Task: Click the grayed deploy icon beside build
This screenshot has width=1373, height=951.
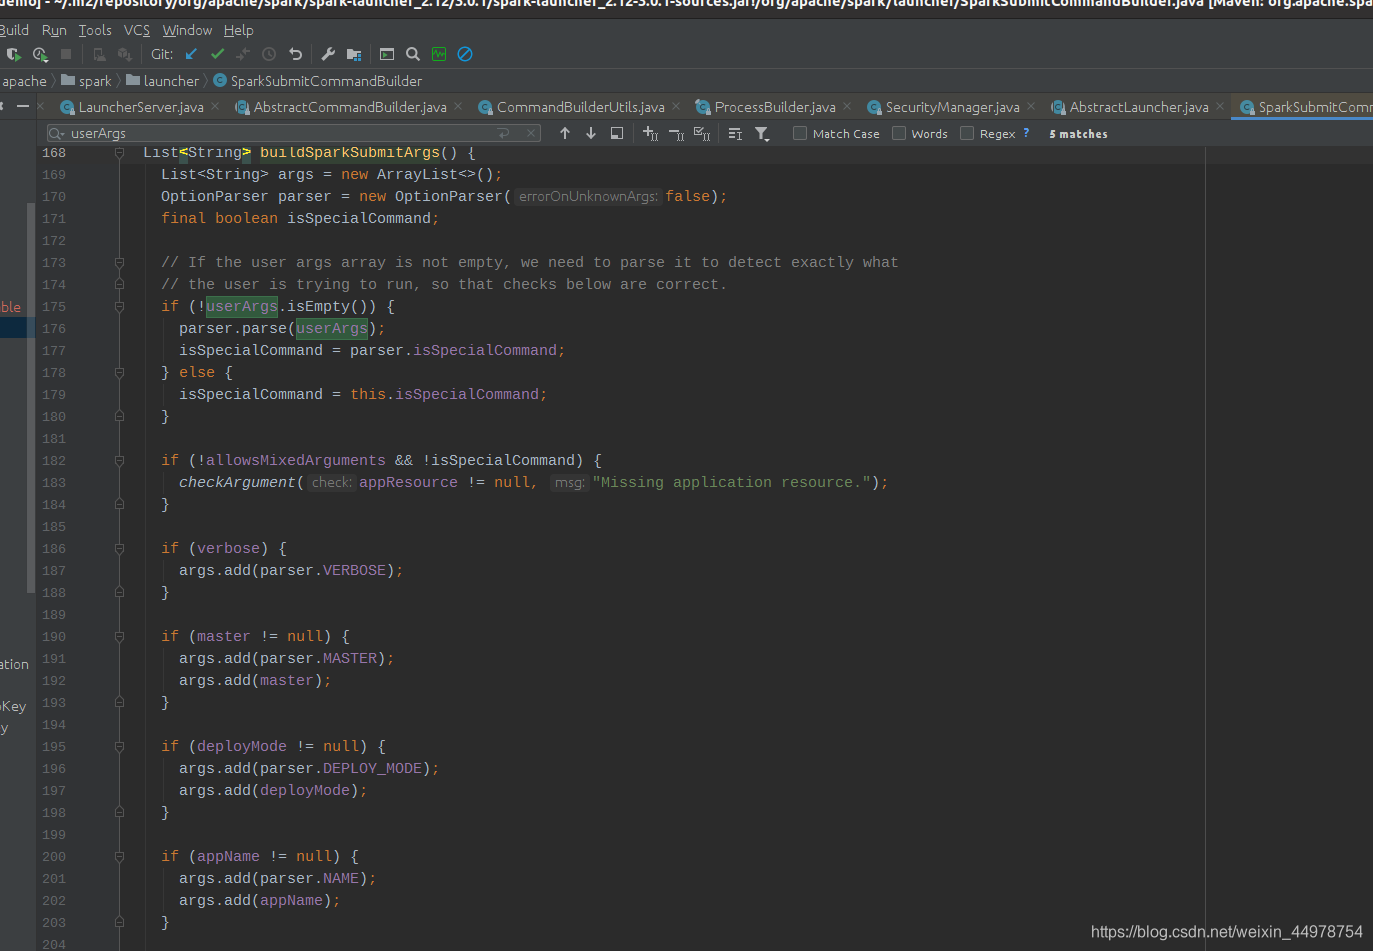Action: (125, 54)
